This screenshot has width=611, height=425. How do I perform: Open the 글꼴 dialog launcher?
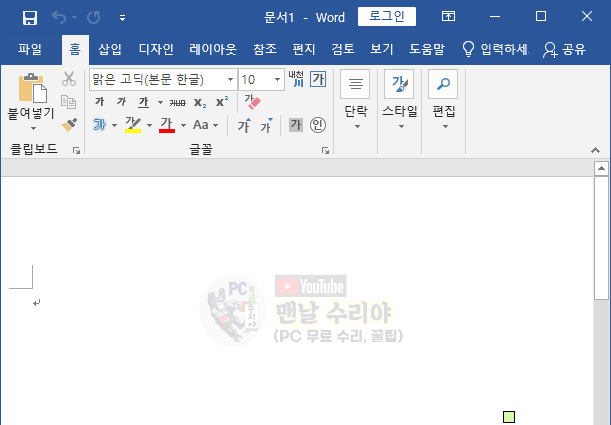(325, 150)
